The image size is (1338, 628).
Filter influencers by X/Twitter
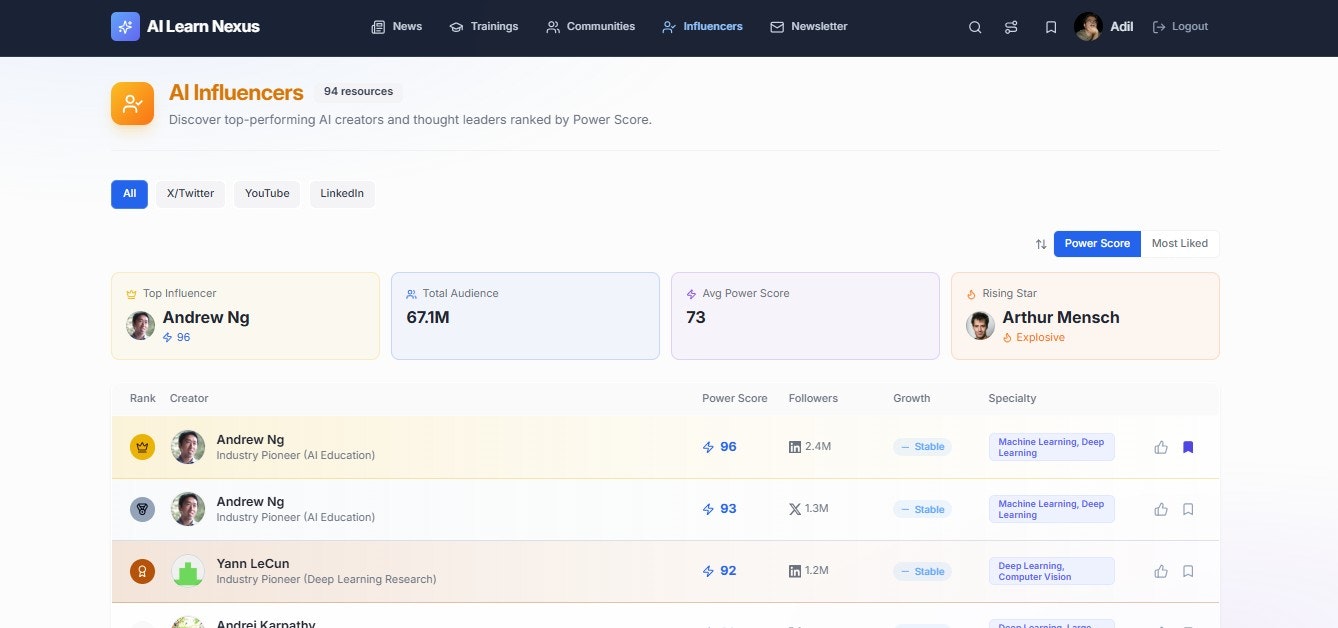coord(190,194)
